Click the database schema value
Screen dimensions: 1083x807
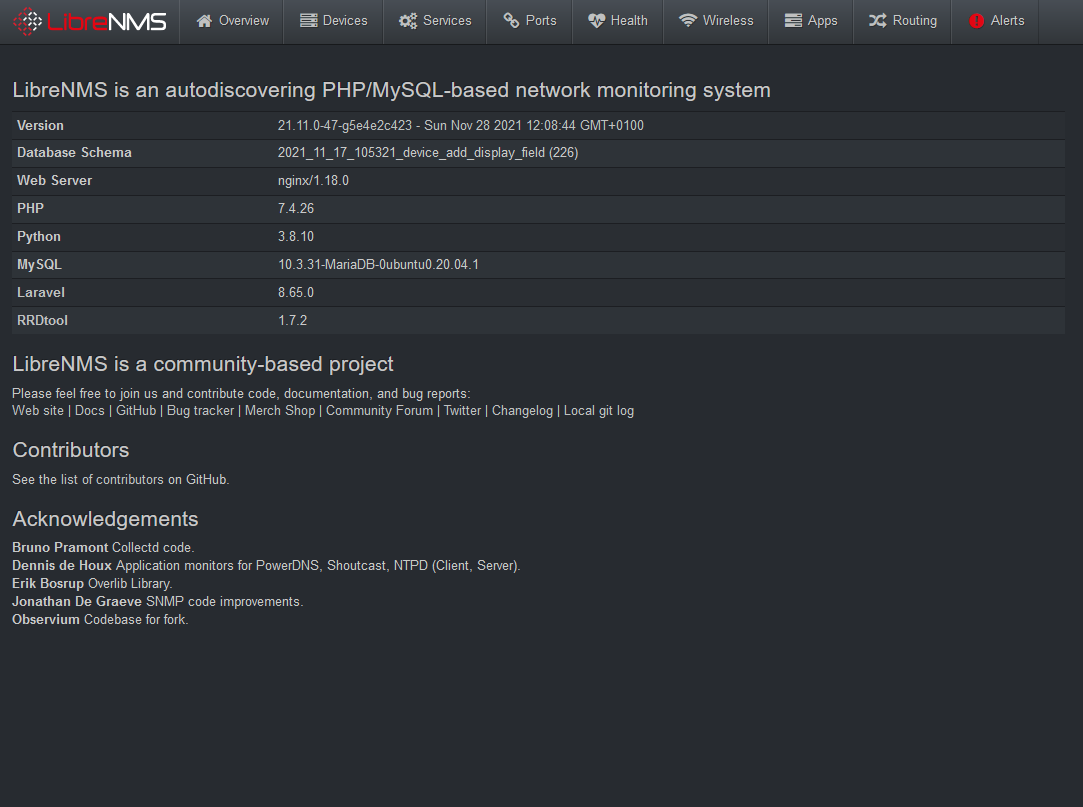(428, 153)
